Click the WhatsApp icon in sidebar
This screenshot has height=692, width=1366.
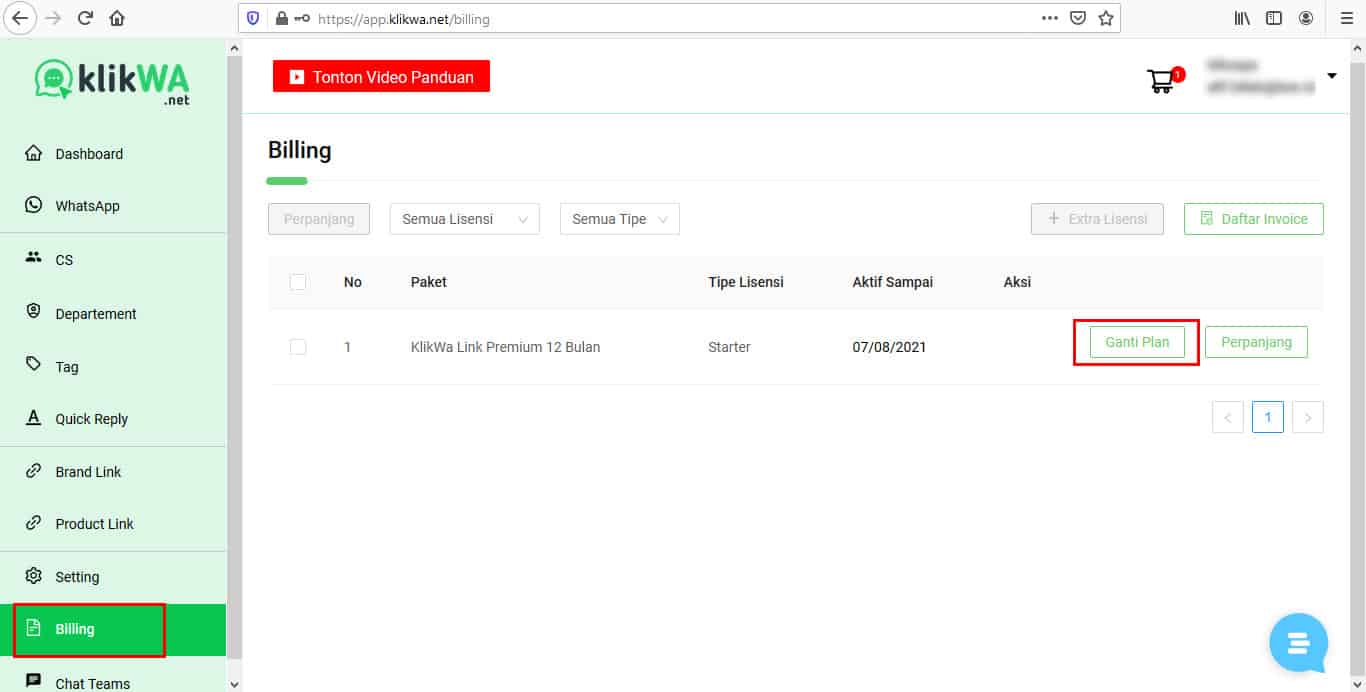[34, 205]
